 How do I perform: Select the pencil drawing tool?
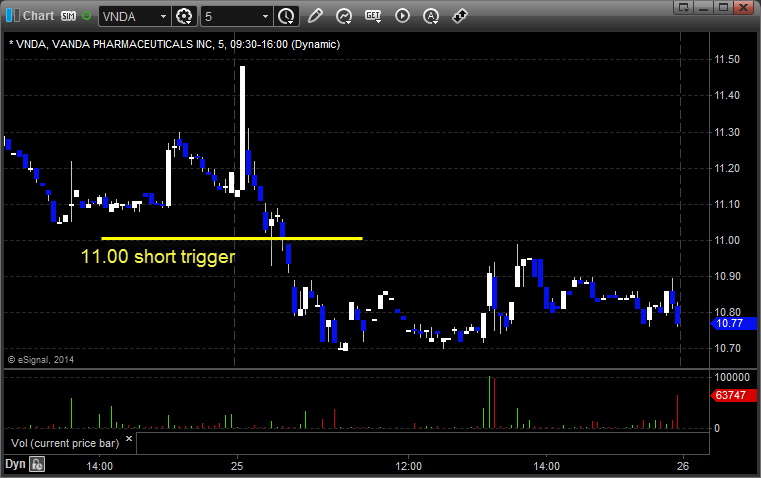coord(315,16)
